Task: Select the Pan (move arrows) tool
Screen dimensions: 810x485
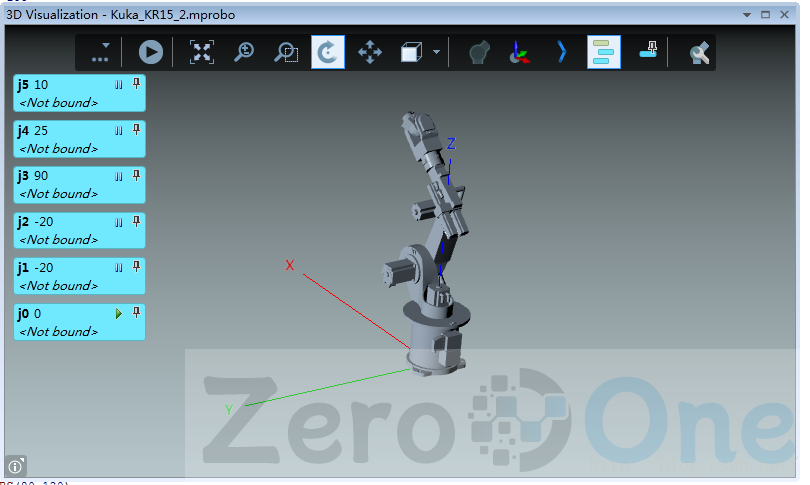Action: point(370,52)
